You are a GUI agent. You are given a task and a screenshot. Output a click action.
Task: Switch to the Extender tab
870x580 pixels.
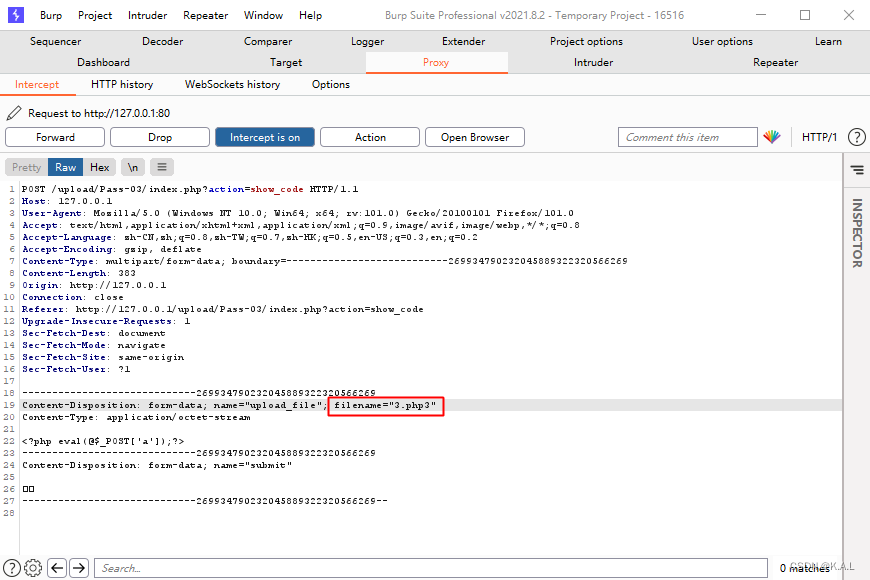click(463, 41)
